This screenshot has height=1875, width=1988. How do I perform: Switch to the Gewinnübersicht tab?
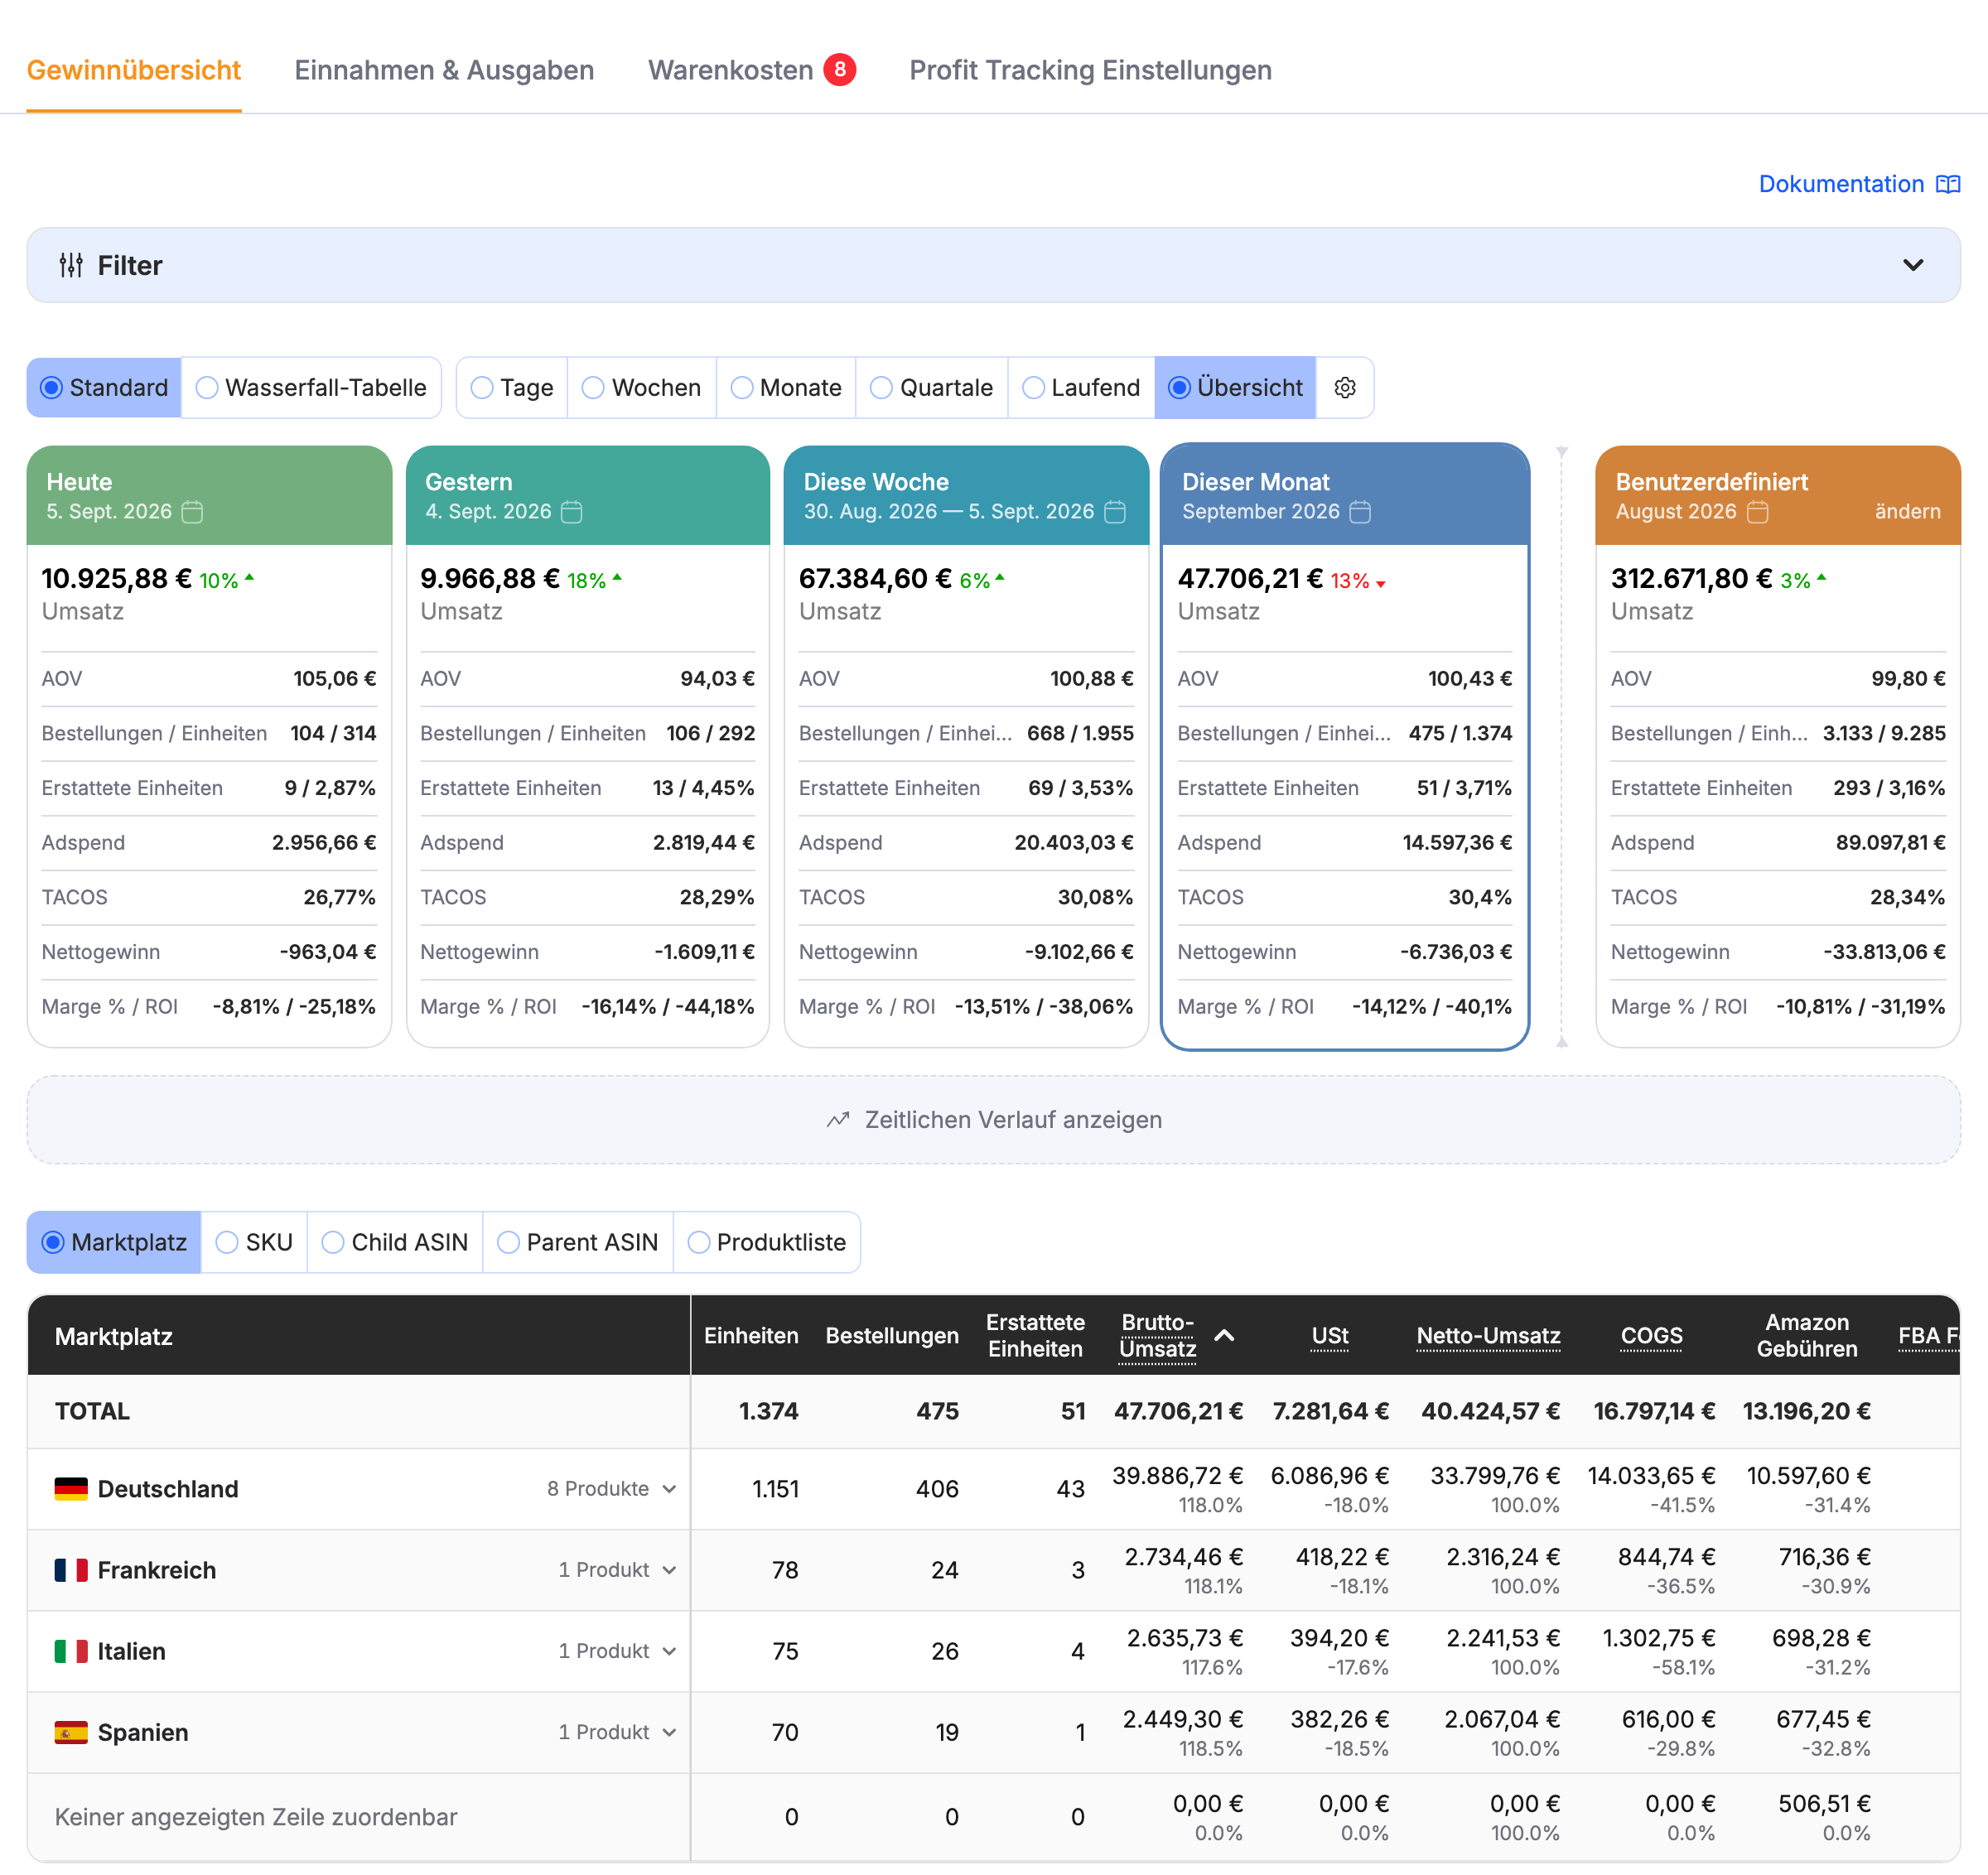point(134,70)
